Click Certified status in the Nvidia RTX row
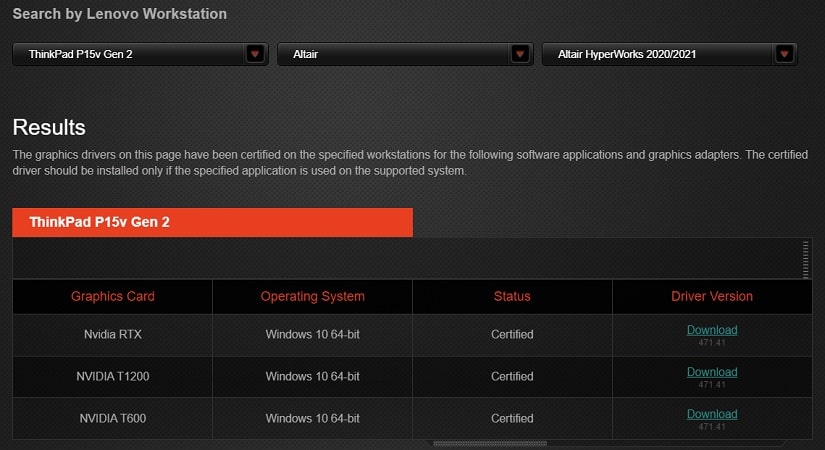 512,335
